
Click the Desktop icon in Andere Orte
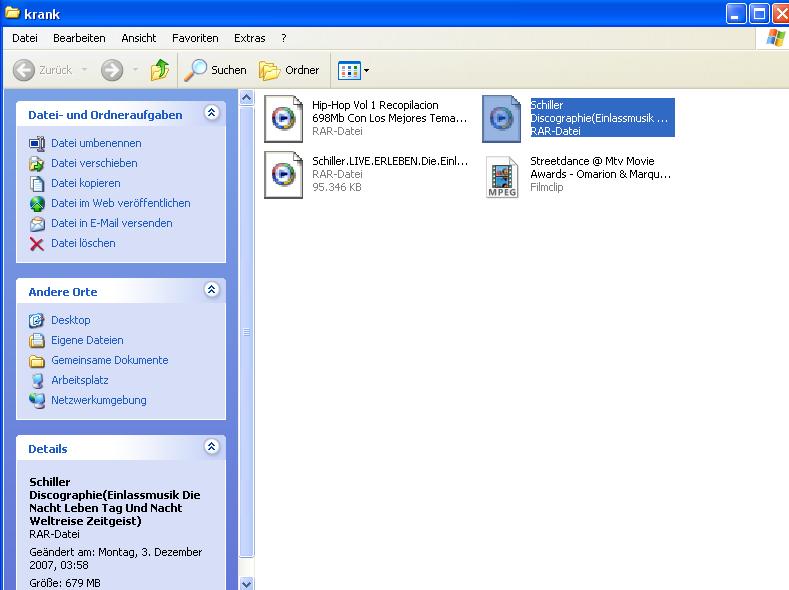[x=37, y=320]
